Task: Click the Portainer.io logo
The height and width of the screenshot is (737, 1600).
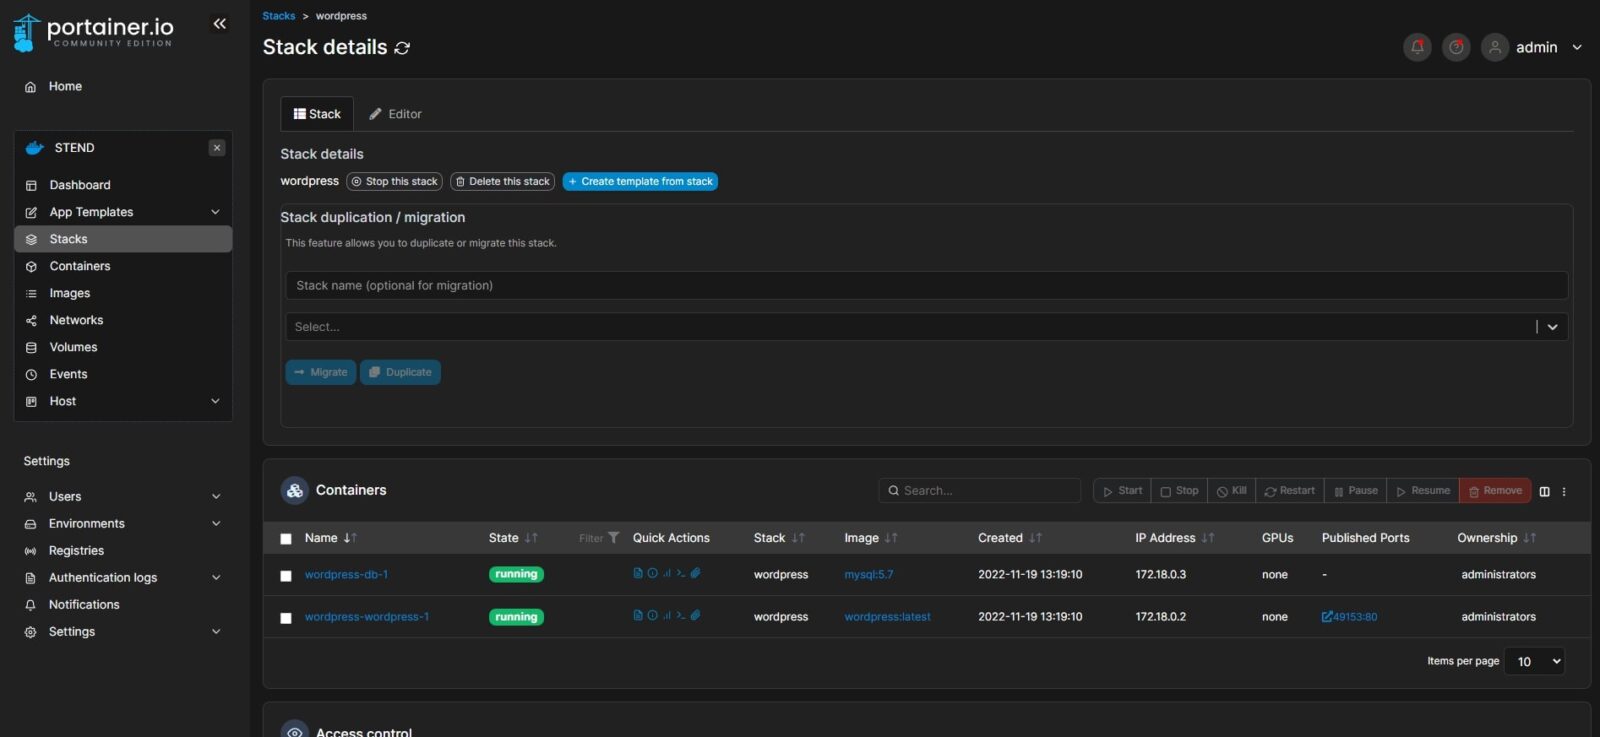Action: (x=93, y=32)
